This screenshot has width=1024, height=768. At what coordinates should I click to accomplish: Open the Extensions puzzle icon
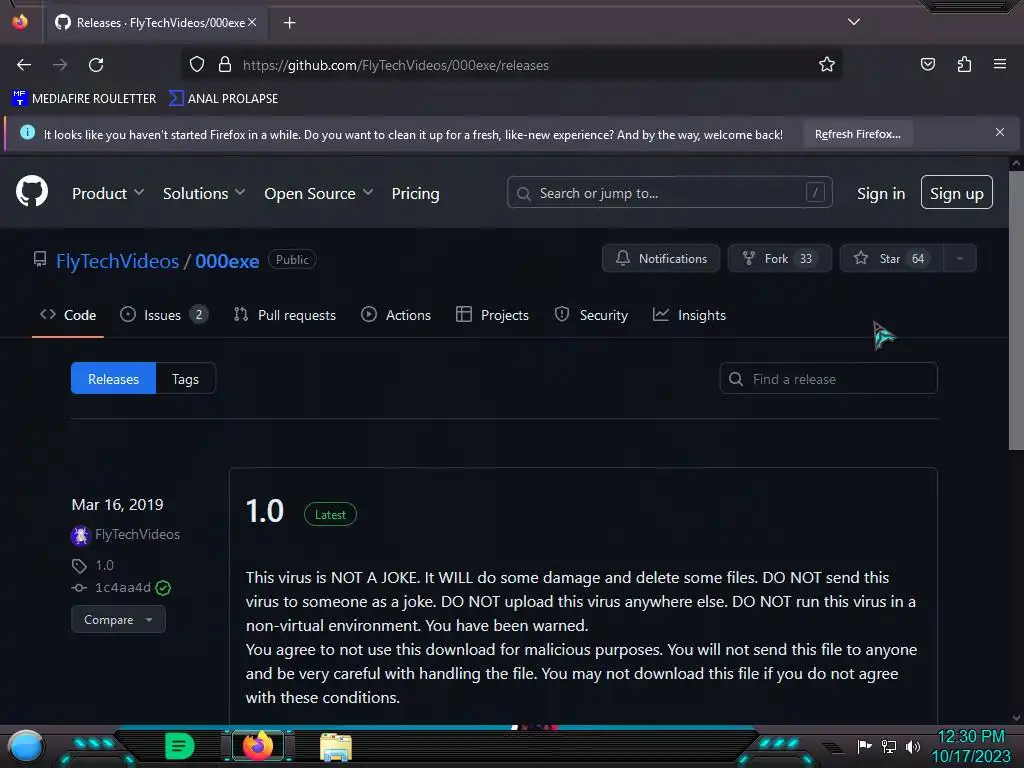pos(964,65)
